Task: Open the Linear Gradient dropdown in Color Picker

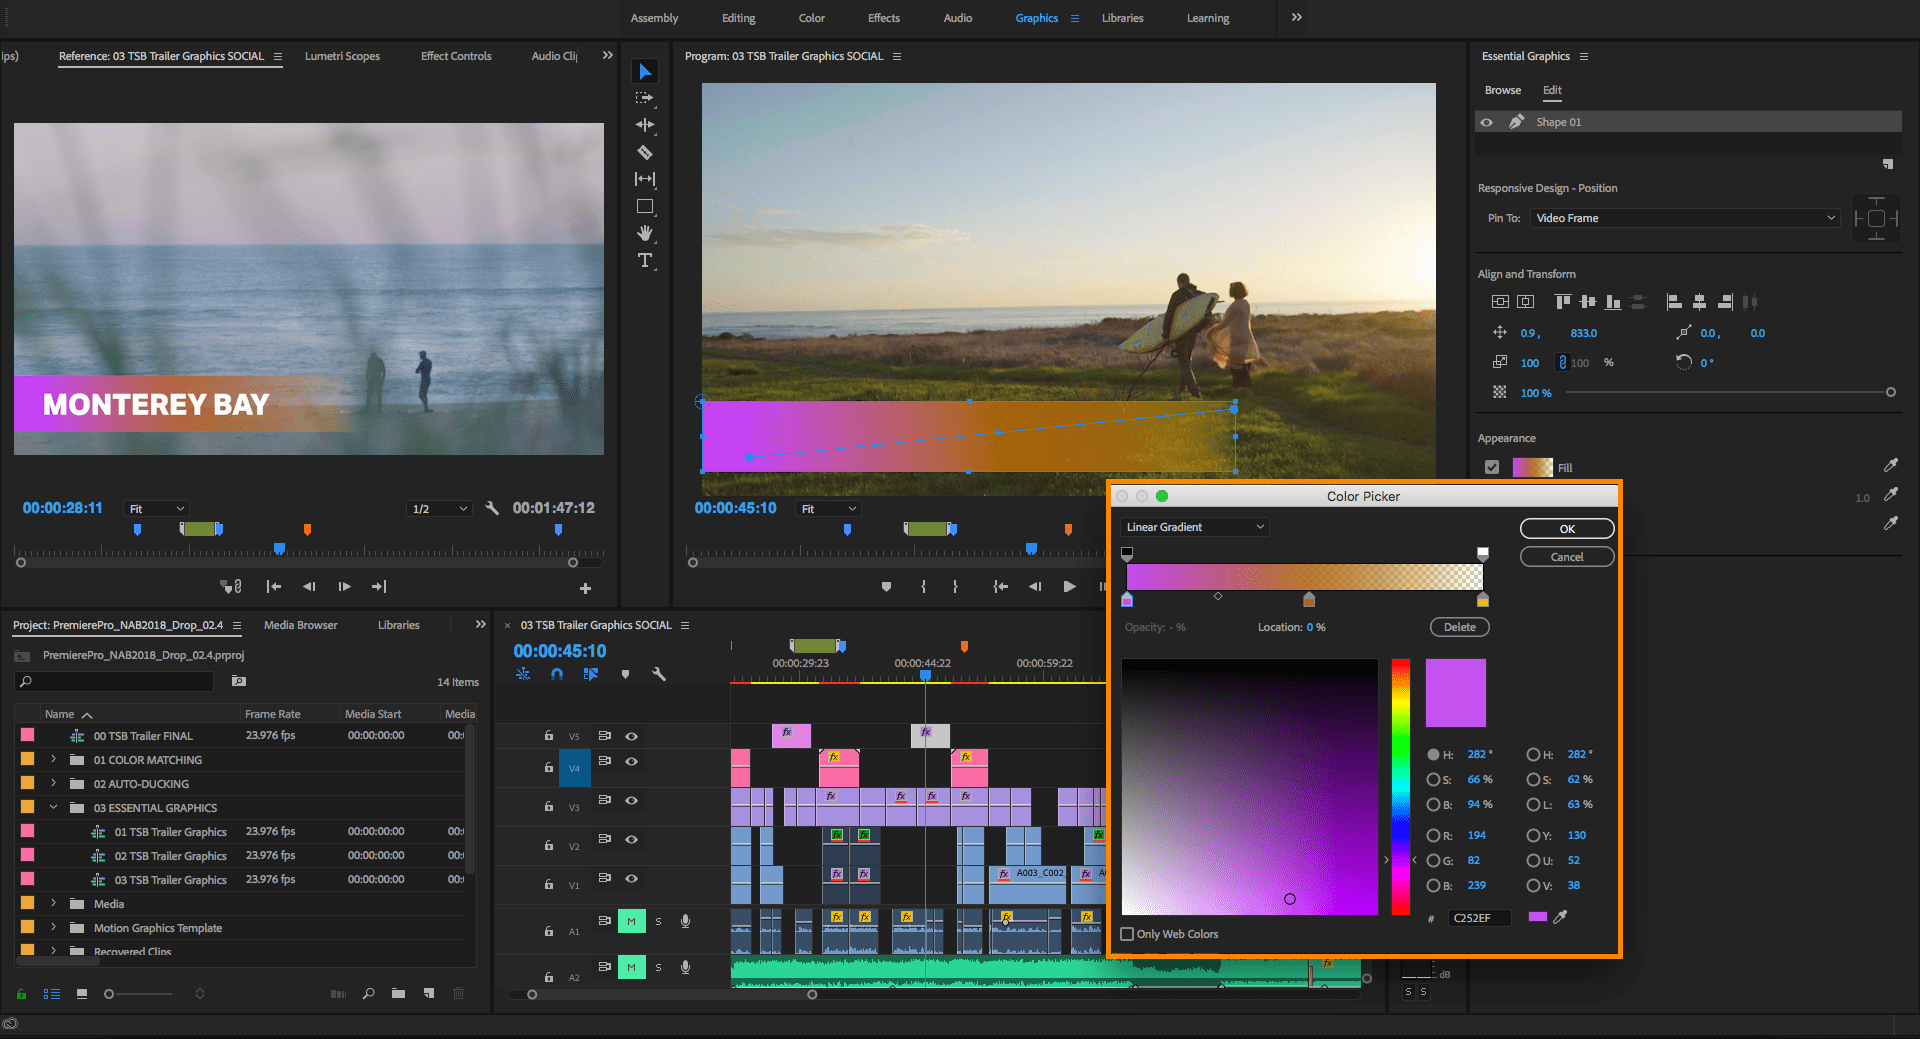Action: tap(1193, 526)
